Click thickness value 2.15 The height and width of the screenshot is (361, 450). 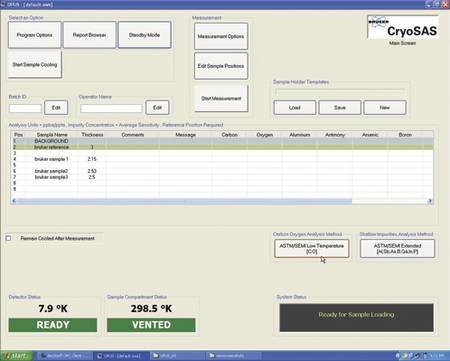(x=92, y=159)
